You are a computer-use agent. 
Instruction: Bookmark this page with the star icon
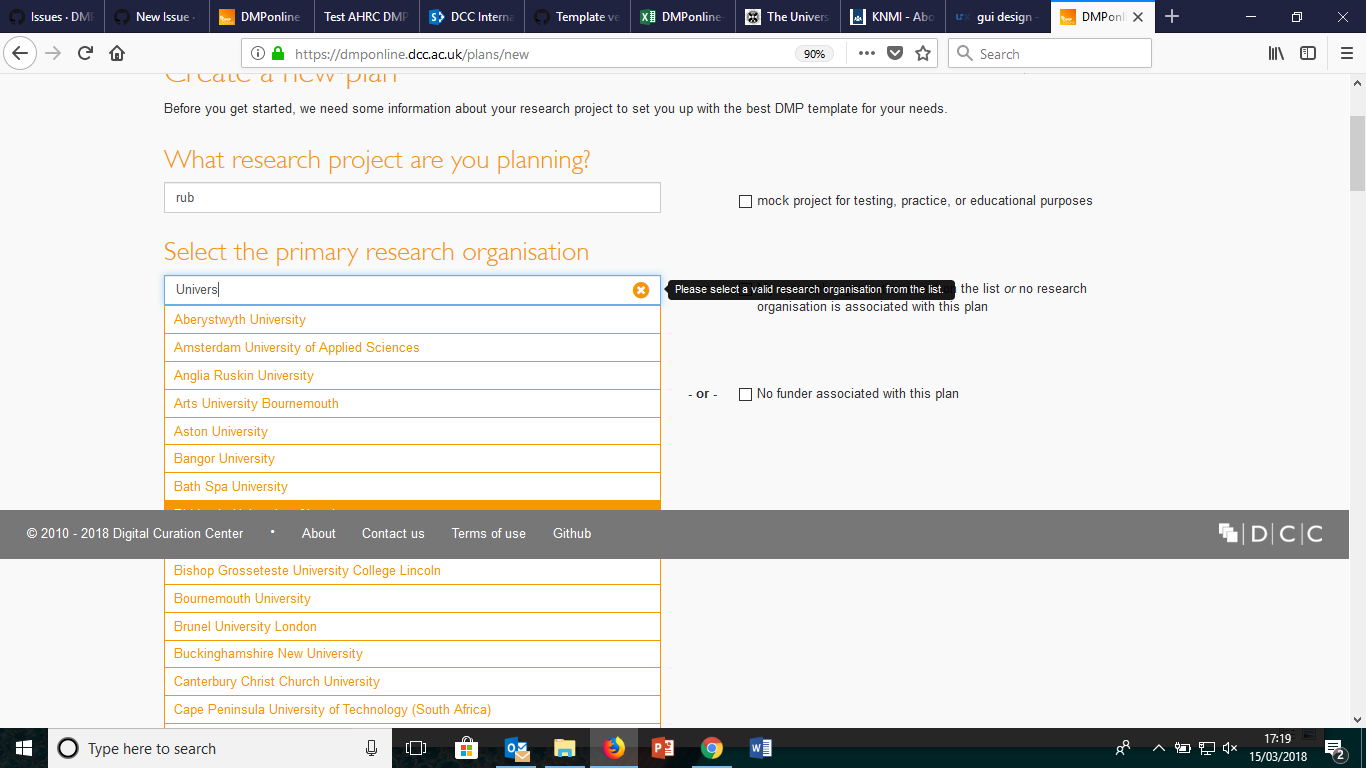(x=922, y=53)
